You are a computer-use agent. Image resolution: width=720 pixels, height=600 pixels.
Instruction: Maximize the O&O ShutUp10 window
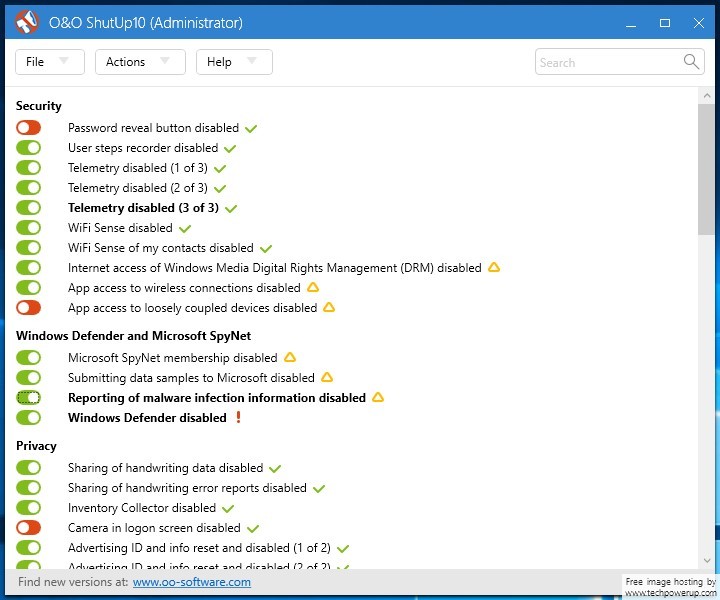(665, 23)
